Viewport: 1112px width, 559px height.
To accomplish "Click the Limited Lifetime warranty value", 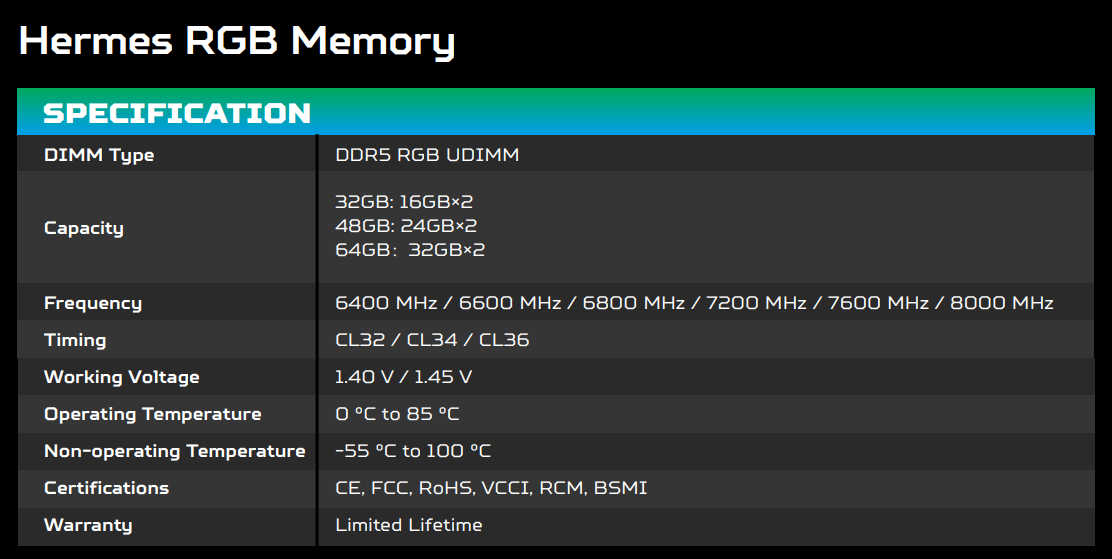I will click(409, 525).
